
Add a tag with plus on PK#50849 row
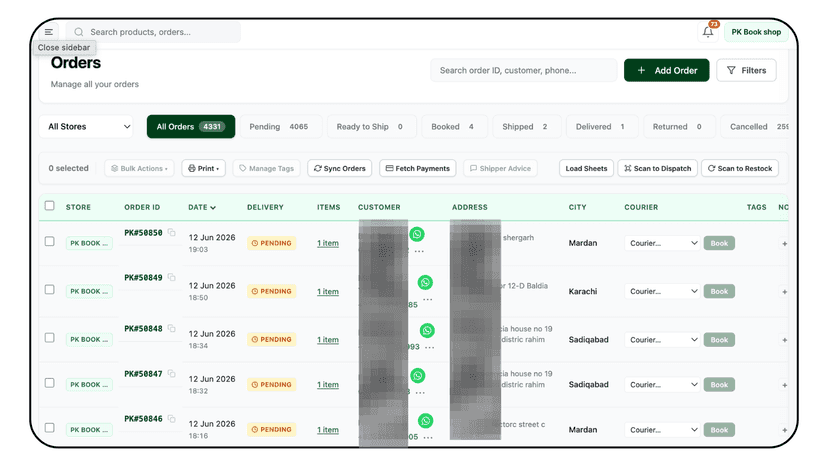tap(785, 292)
